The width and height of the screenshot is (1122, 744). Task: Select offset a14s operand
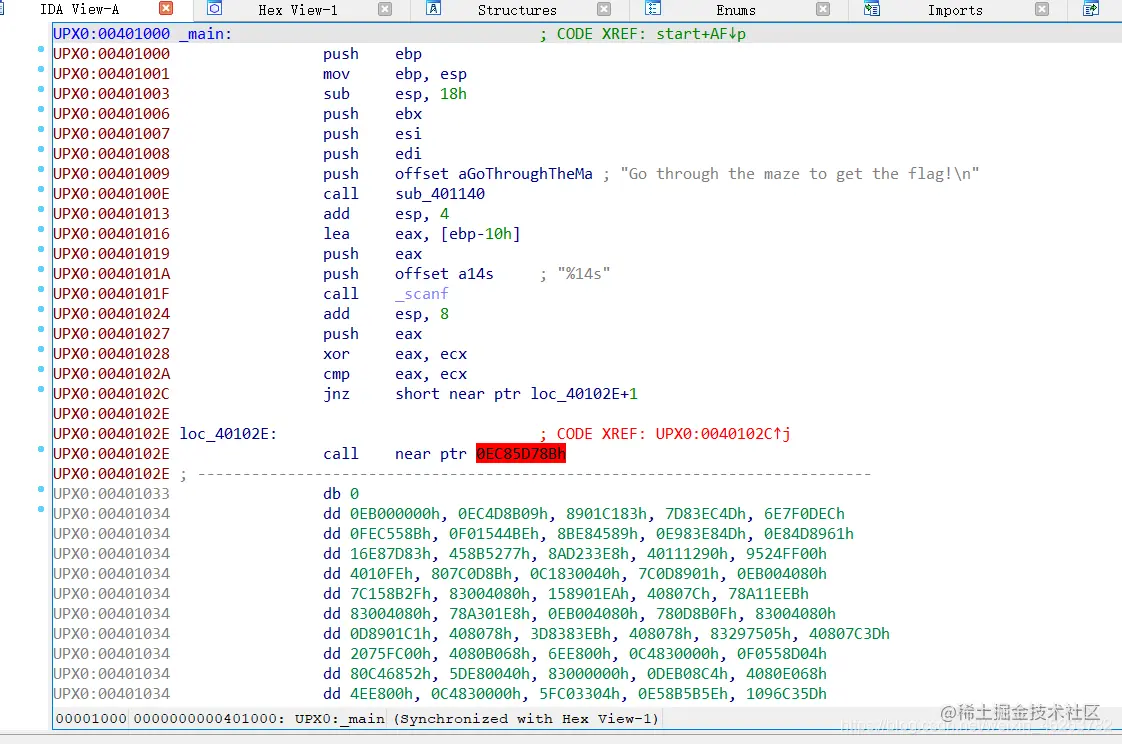click(x=444, y=274)
